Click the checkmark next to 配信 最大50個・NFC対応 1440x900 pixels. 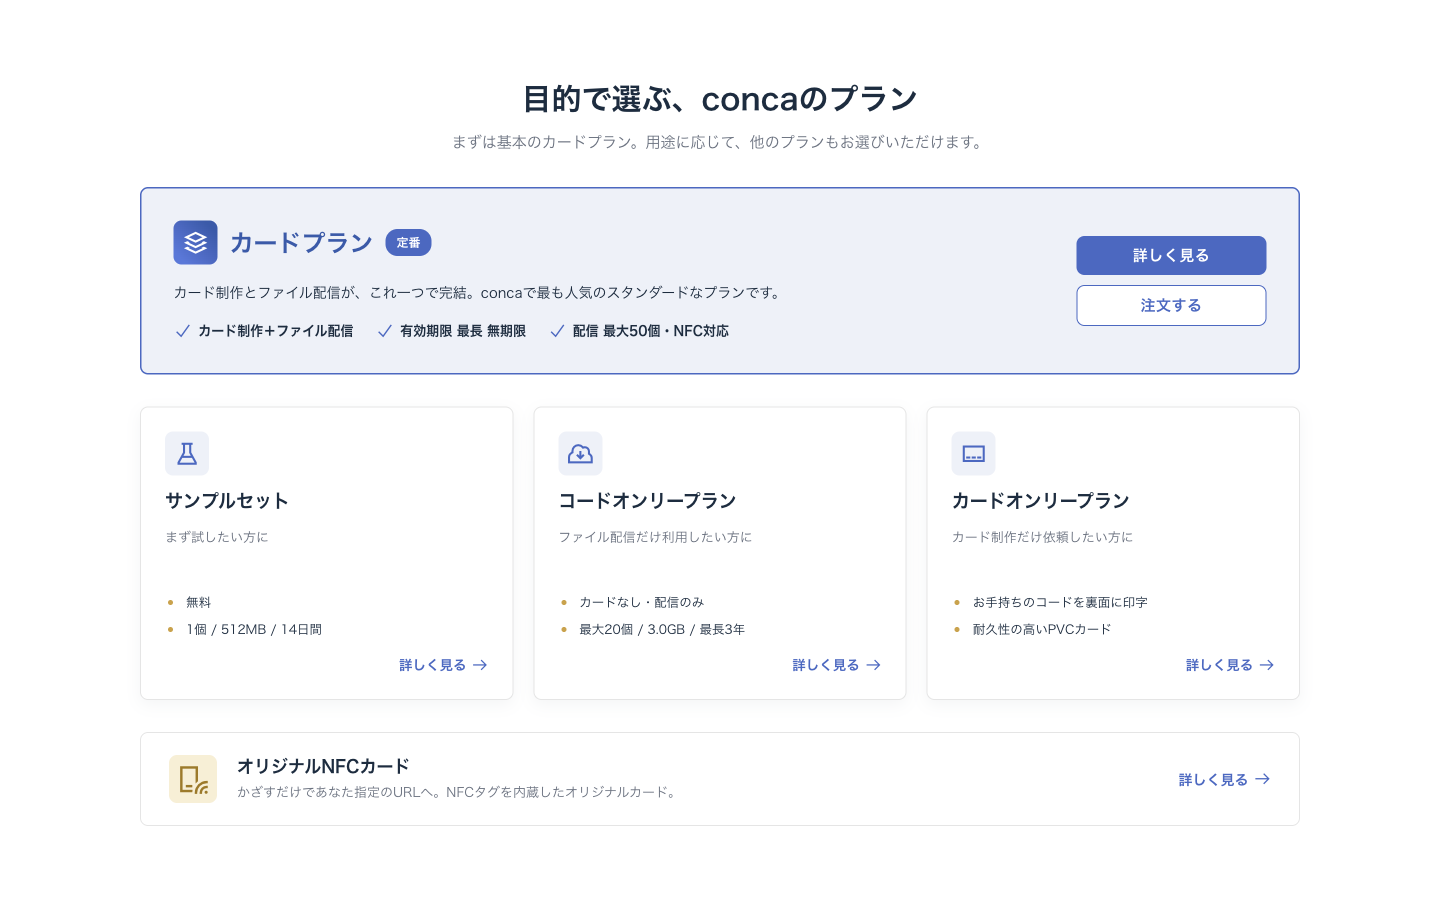pyautogui.click(x=558, y=331)
